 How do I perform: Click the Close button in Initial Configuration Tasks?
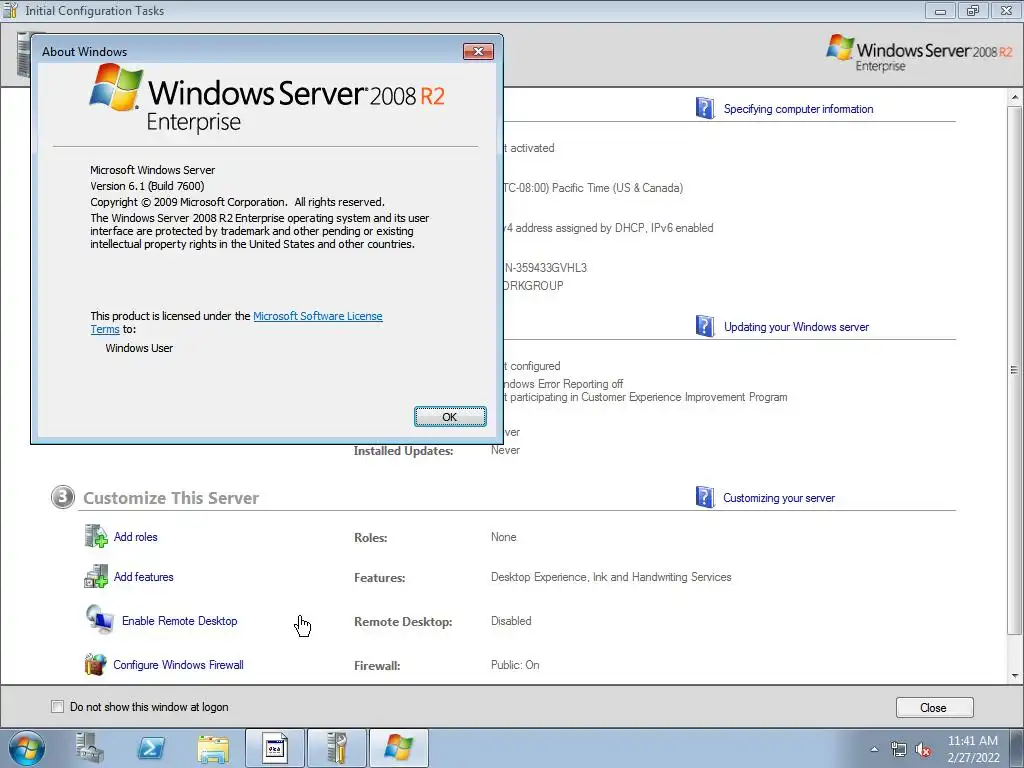(934, 707)
